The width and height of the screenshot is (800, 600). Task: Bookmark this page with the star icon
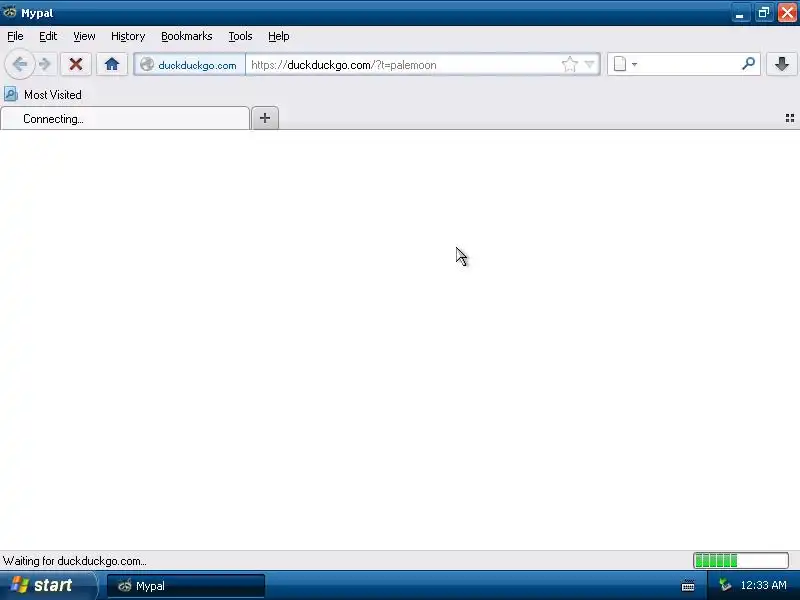[x=569, y=65]
